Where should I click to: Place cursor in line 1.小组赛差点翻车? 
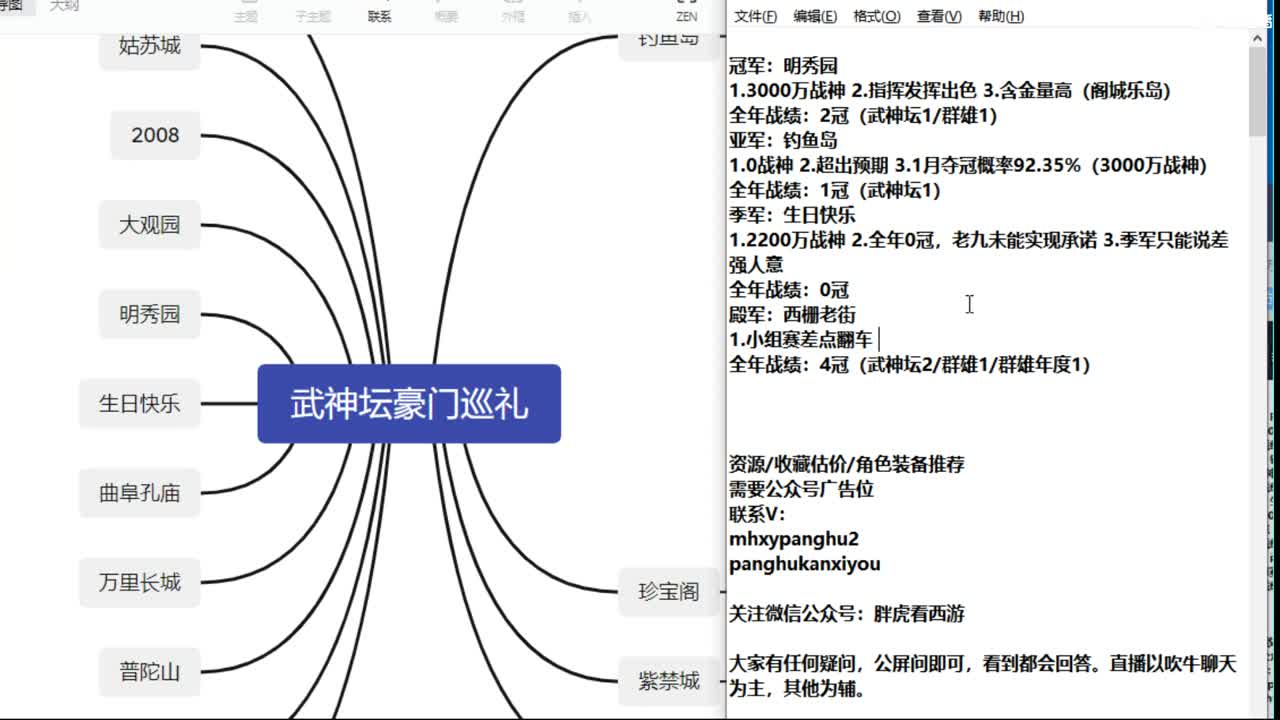[x=801, y=339]
